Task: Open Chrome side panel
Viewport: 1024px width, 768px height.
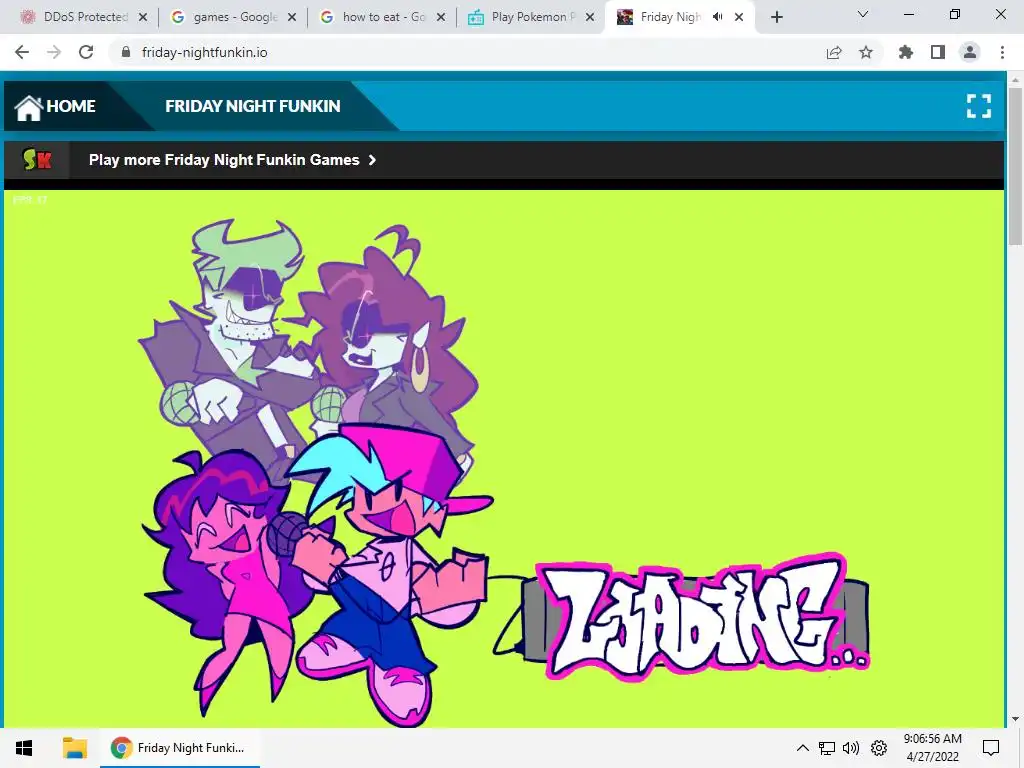Action: click(x=938, y=52)
